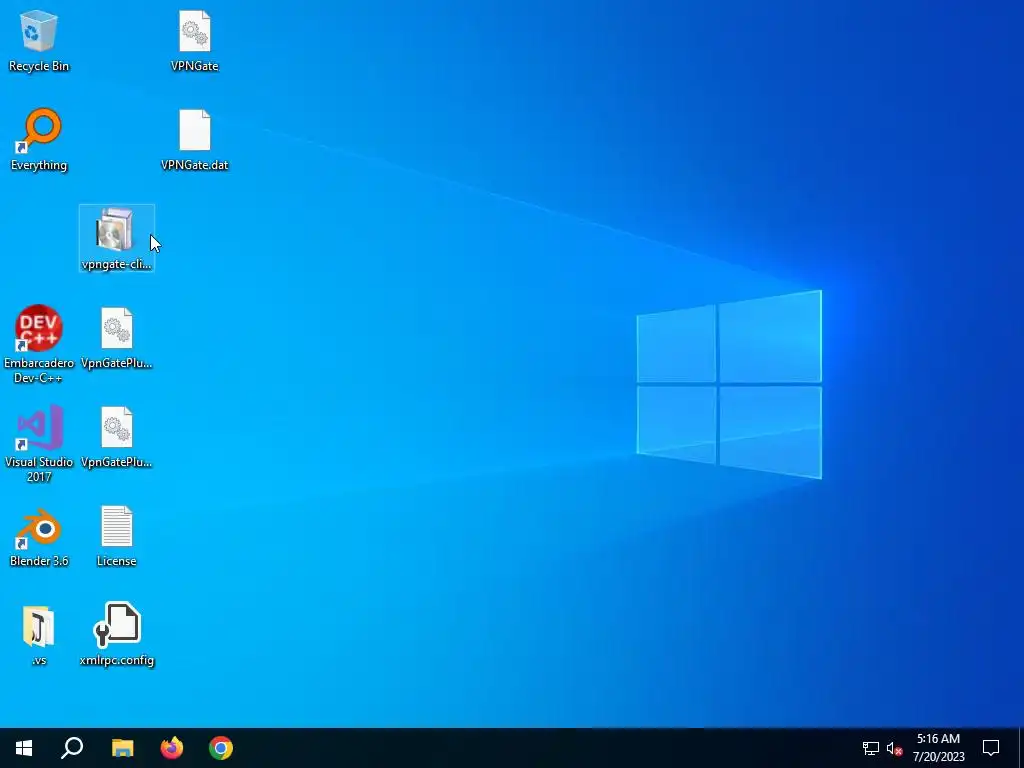Image resolution: width=1024 pixels, height=768 pixels.
Task: Select the VpnGatePlu file beside Visual Studio
Action: 117,437
